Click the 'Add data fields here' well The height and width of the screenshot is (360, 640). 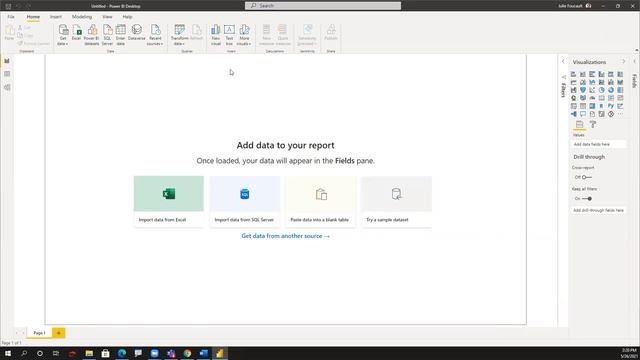point(598,144)
